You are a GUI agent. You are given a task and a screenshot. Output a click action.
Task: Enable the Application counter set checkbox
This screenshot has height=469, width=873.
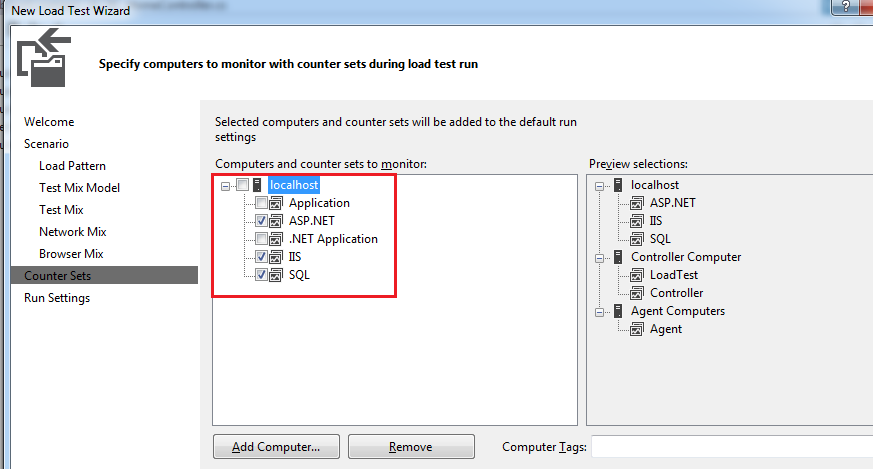(261, 203)
